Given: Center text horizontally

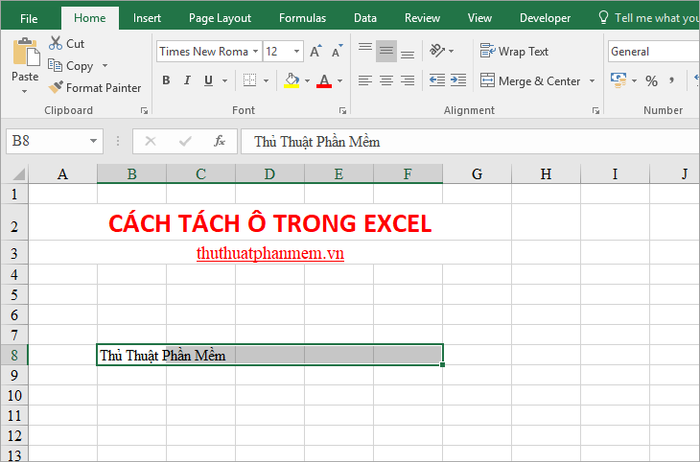Looking at the screenshot, I should coord(386,80).
